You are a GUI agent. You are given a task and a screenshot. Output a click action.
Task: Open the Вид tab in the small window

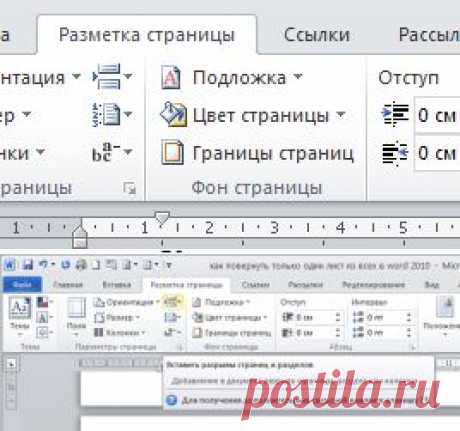click(x=431, y=285)
